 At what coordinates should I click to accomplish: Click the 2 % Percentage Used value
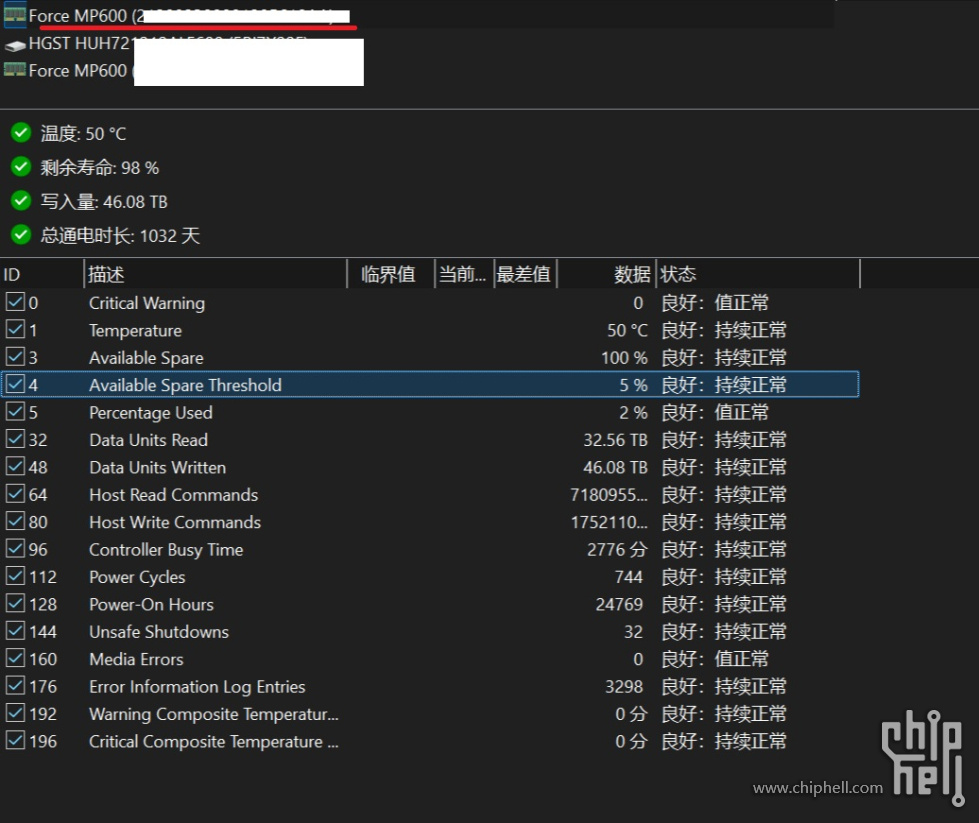(633, 413)
